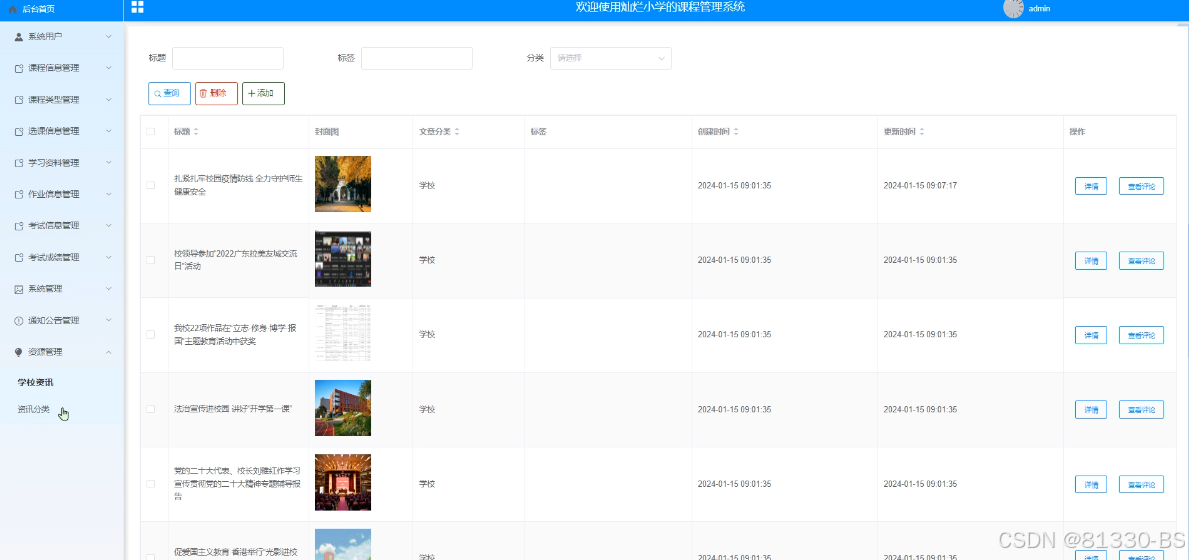
Task: Sort the table by 标题 column arrows
Action: coord(196,132)
